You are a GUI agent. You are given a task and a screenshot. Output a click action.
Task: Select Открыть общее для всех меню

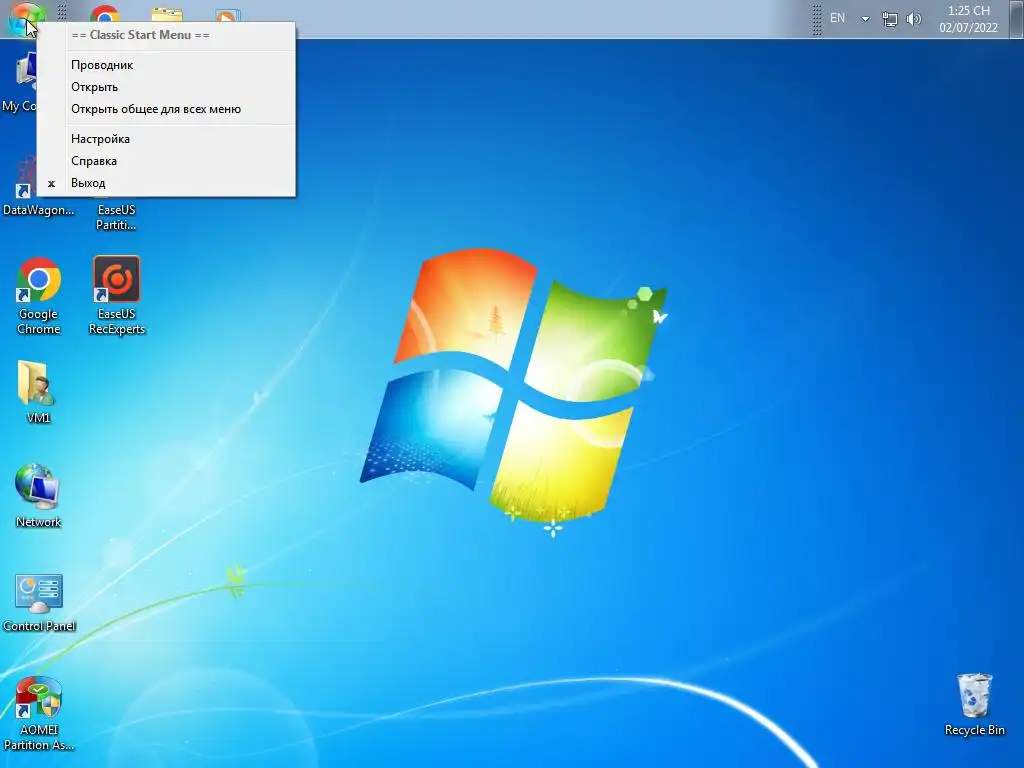[x=167, y=109]
